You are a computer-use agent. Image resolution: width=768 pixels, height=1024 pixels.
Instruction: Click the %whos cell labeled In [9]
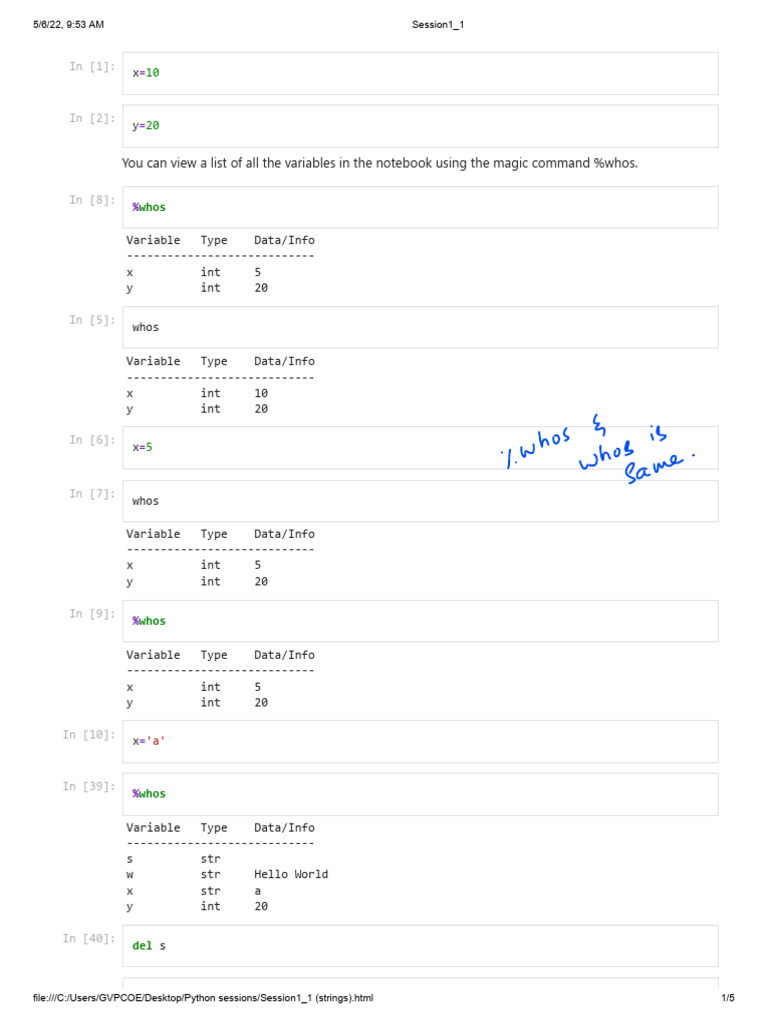click(x=420, y=621)
